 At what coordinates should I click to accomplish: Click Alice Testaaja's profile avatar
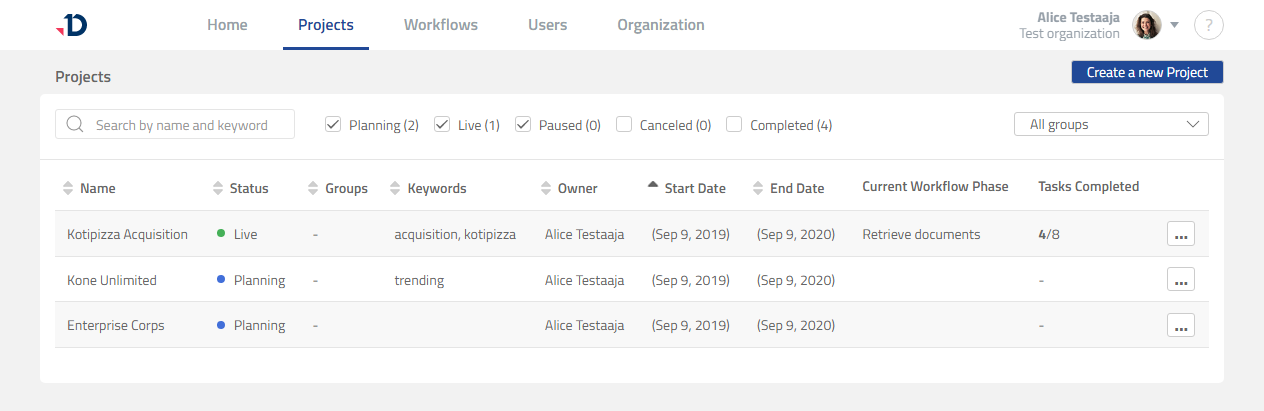[x=1146, y=26]
